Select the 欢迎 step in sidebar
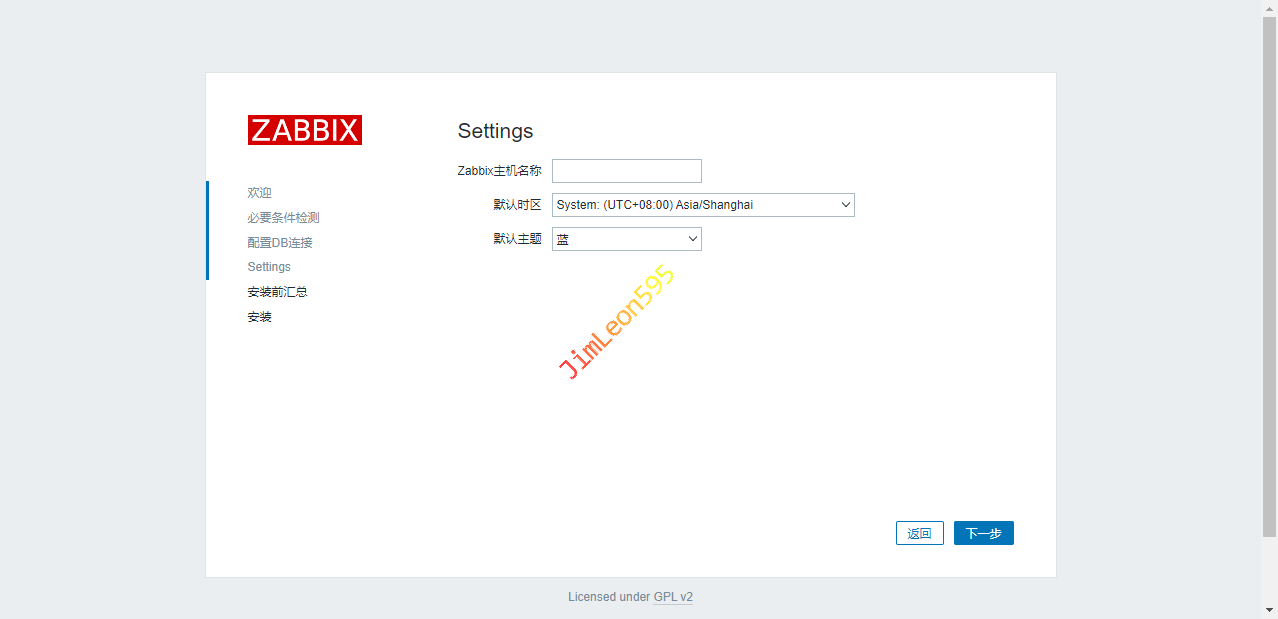1278x619 pixels. [260, 193]
